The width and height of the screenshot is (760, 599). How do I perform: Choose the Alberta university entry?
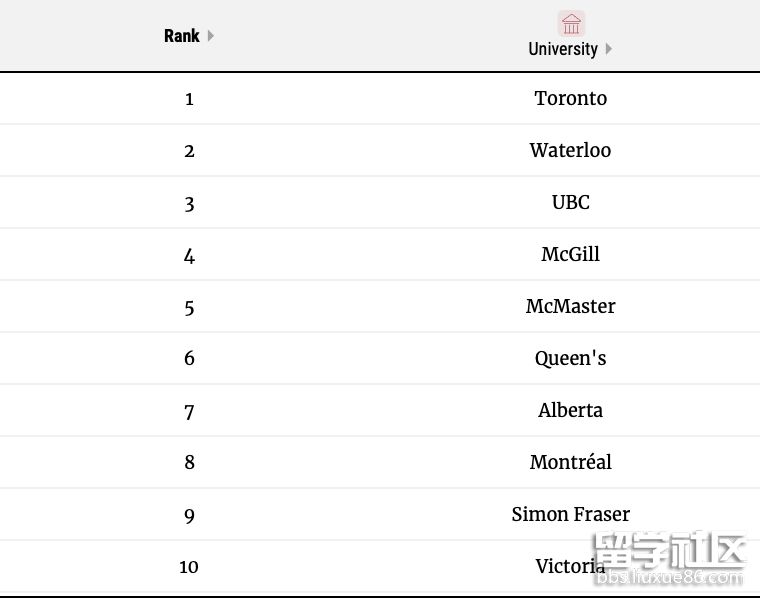pyautogui.click(x=570, y=410)
